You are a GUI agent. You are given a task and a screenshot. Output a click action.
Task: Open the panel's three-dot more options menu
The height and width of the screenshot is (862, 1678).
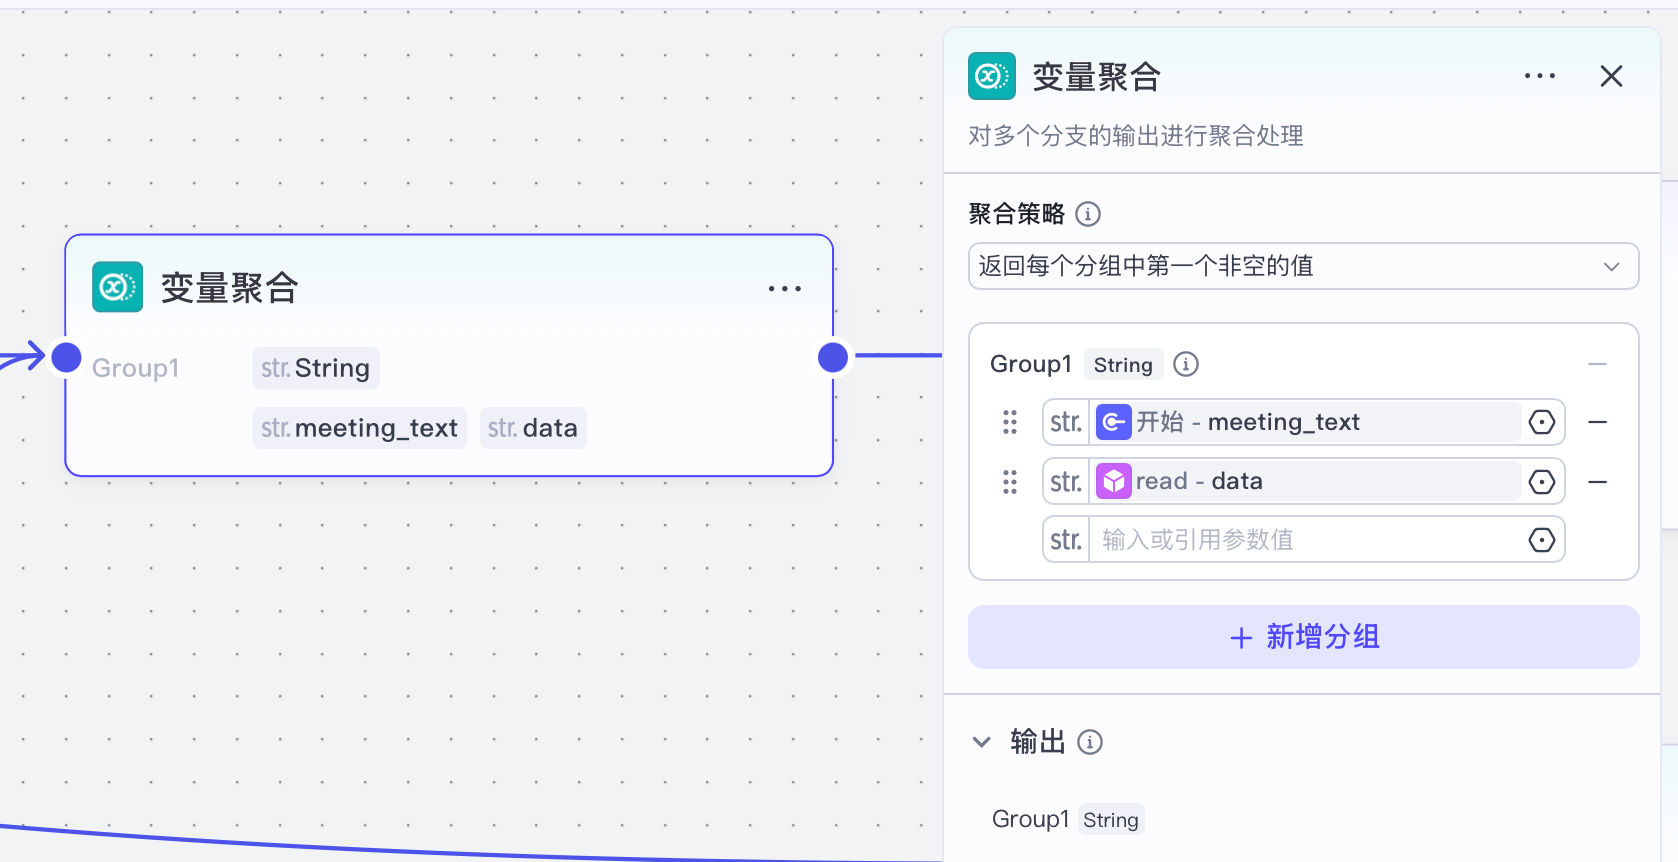(1540, 76)
